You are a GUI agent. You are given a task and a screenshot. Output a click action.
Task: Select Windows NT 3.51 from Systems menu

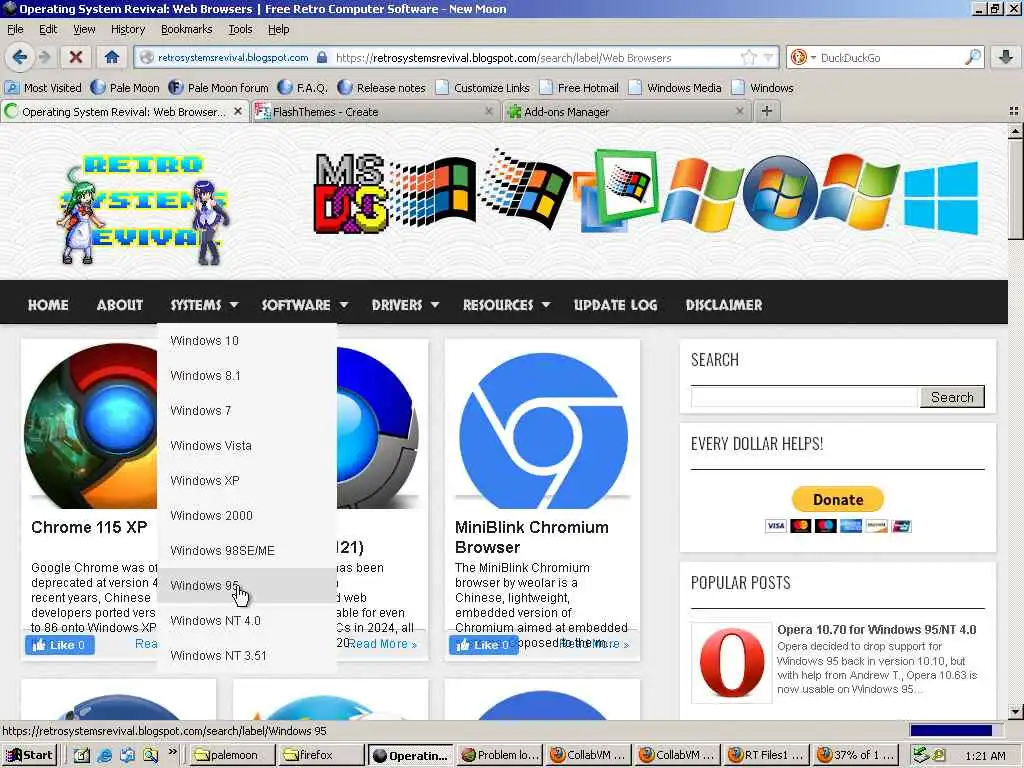247,656
